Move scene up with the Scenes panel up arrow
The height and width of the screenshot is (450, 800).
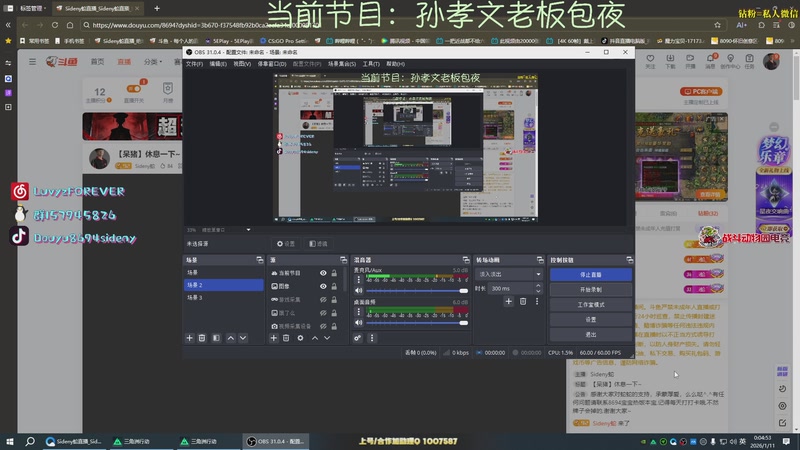tap(231, 338)
